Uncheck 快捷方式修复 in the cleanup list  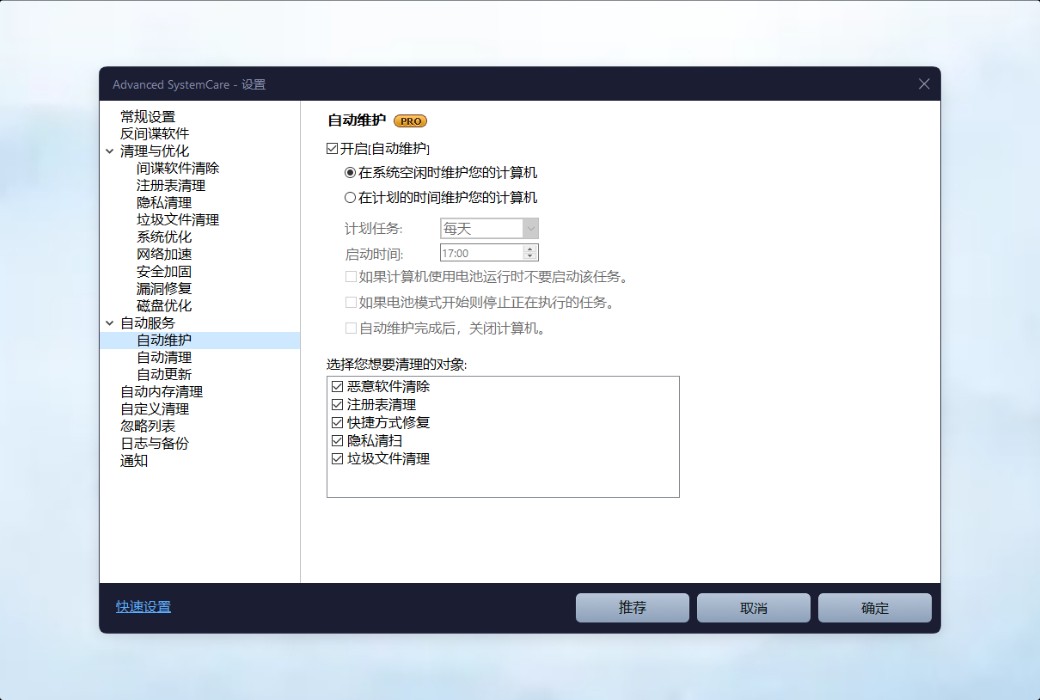coord(337,423)
